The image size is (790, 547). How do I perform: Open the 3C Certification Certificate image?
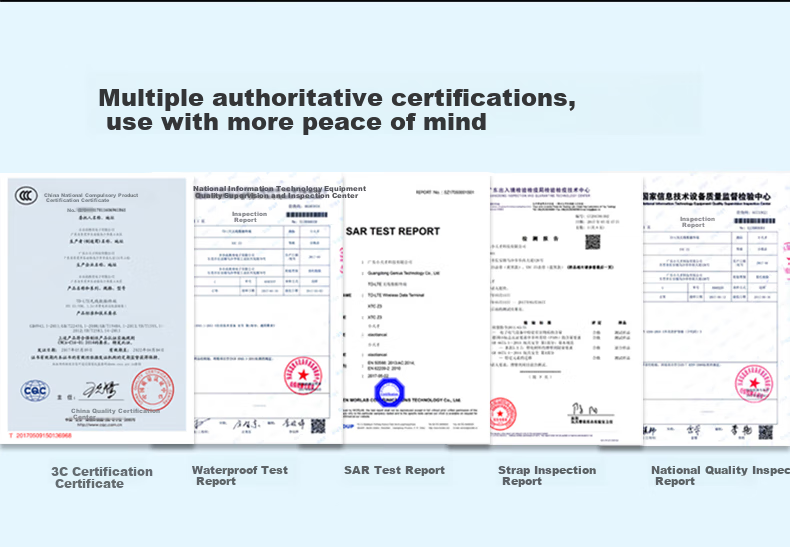pos(97,309)
